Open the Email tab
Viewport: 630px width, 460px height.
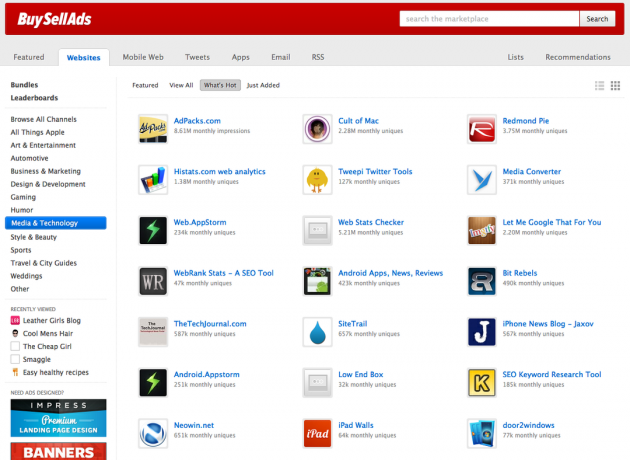(280, 57)
